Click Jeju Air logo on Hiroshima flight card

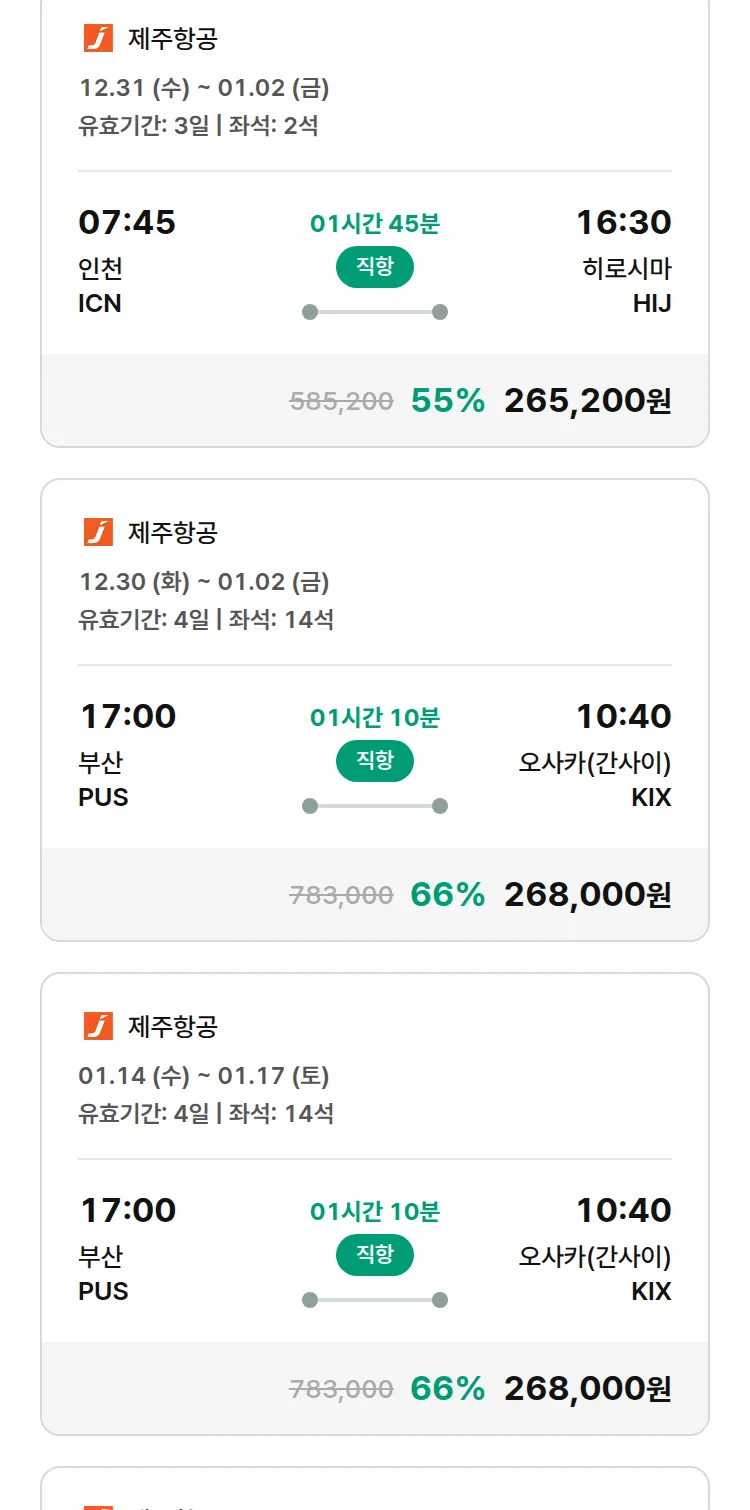tap(98, 39)
